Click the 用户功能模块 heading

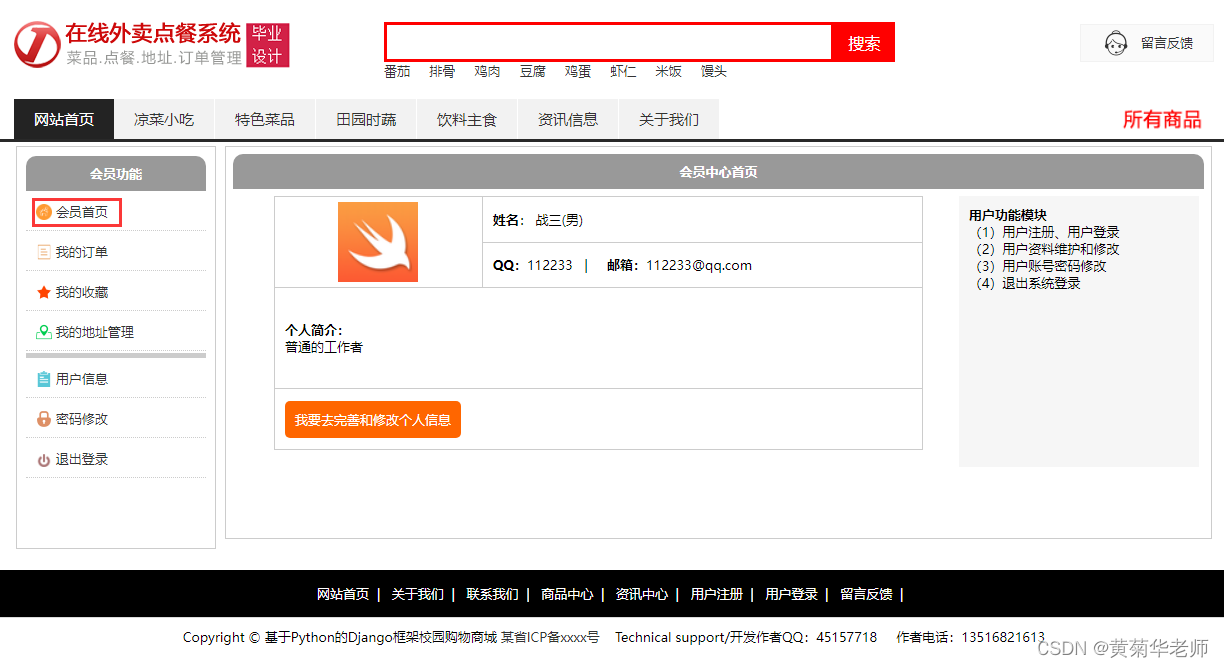(1008, 215)
